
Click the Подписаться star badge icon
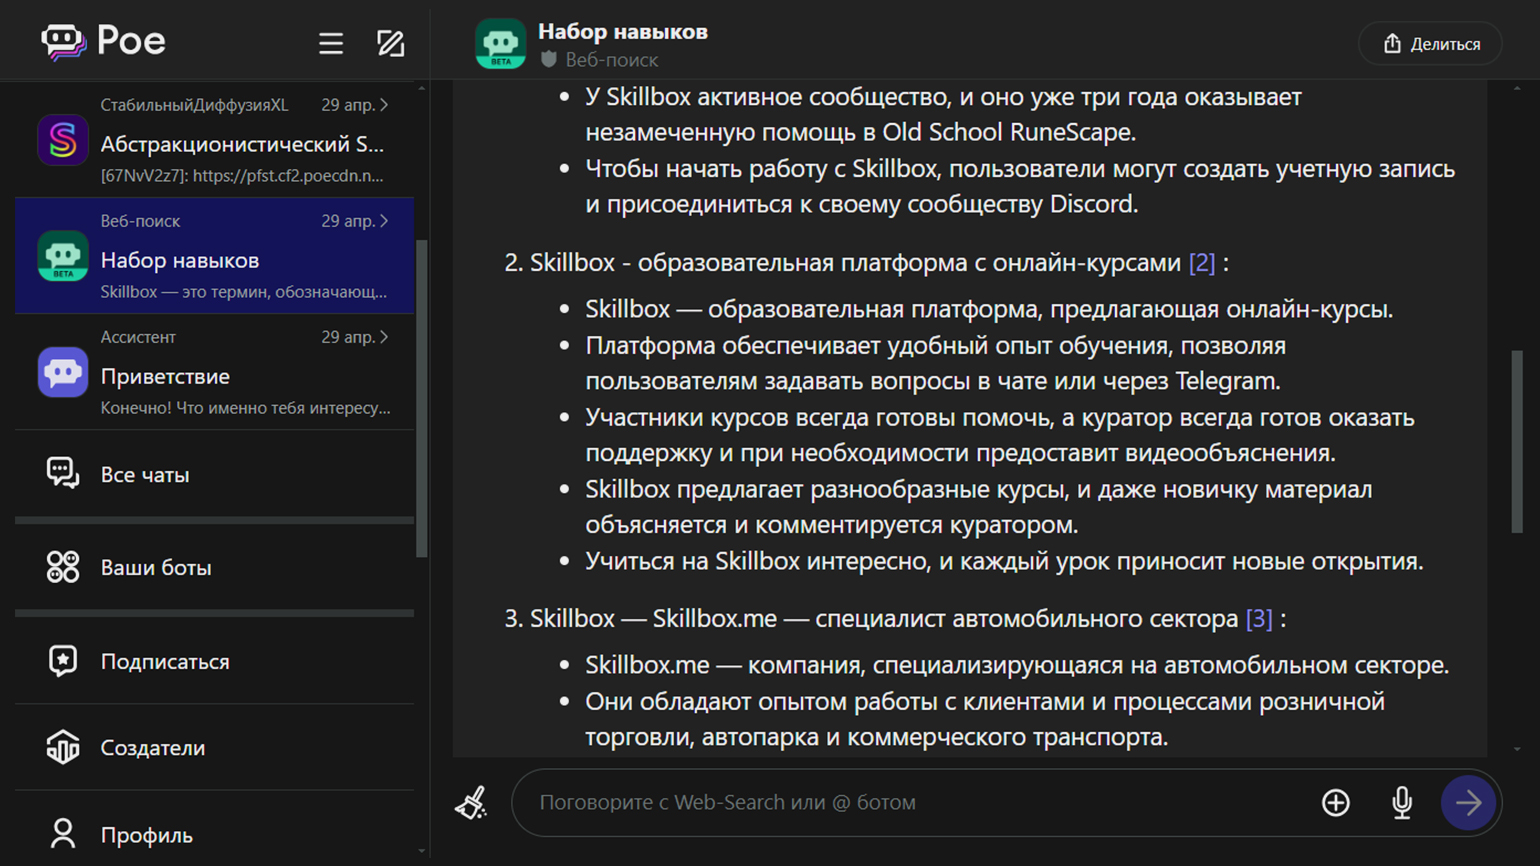coord(63,661)
